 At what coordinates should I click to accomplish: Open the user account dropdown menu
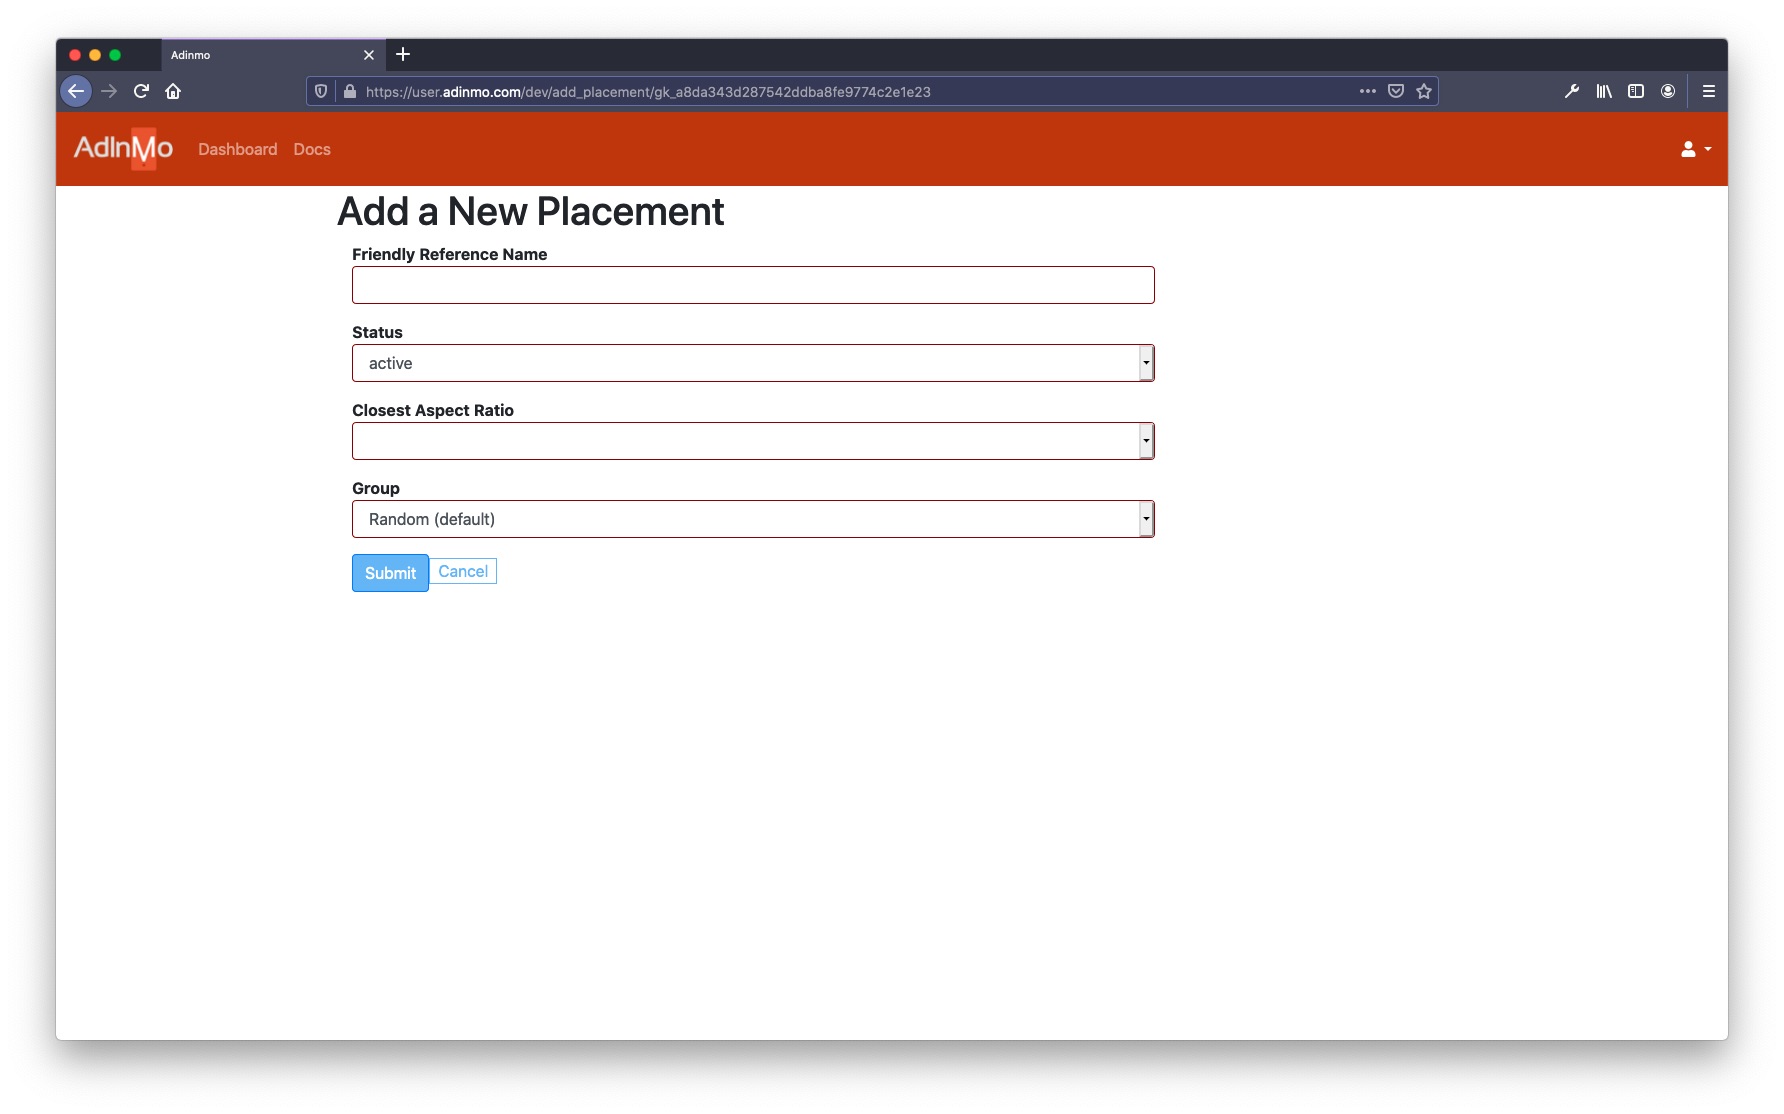click(x=1696, y=149)
